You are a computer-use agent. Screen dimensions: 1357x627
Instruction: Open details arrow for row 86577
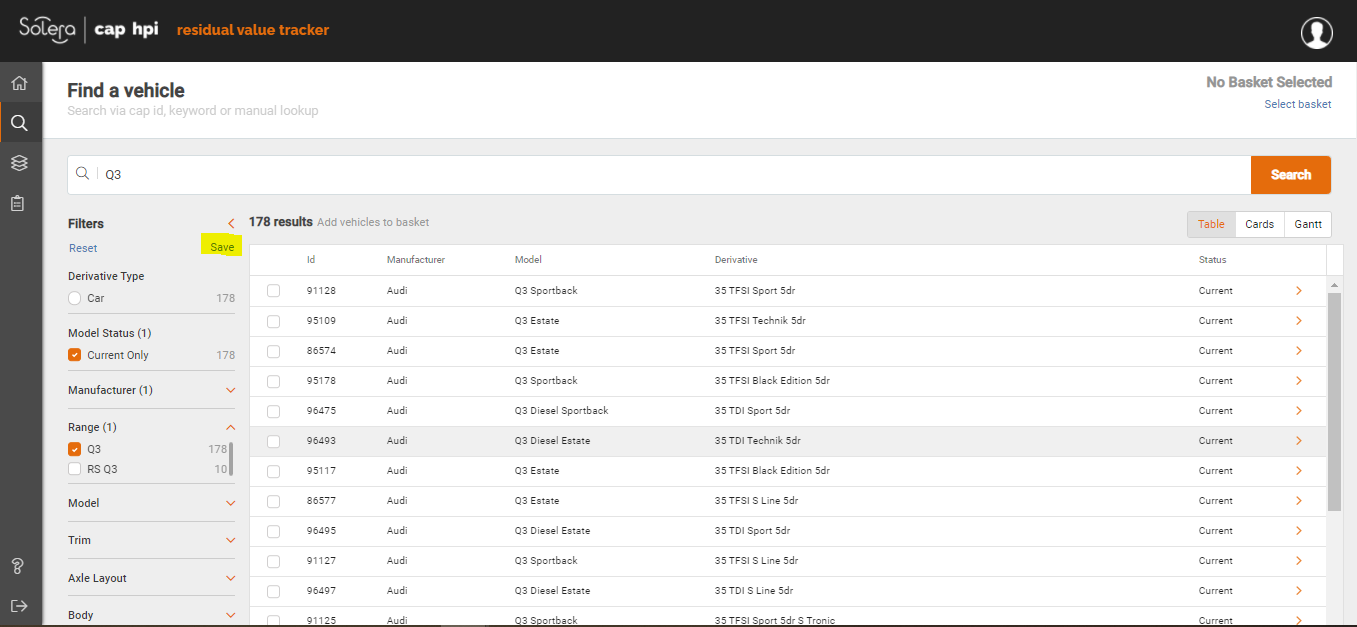tap(1298, 501)
